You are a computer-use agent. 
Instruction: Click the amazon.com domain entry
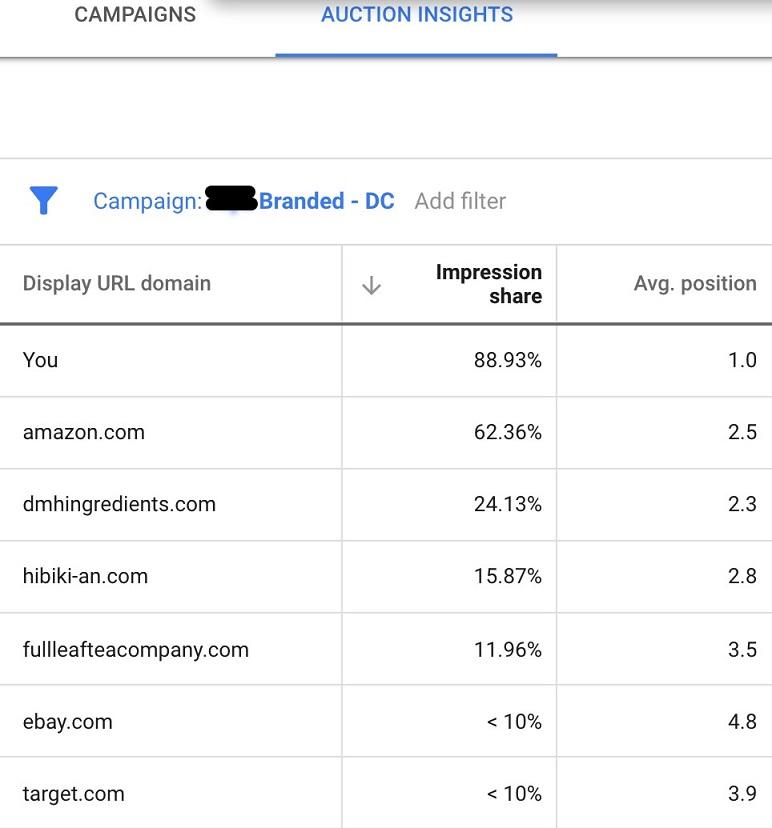click(x=84, y=432)
